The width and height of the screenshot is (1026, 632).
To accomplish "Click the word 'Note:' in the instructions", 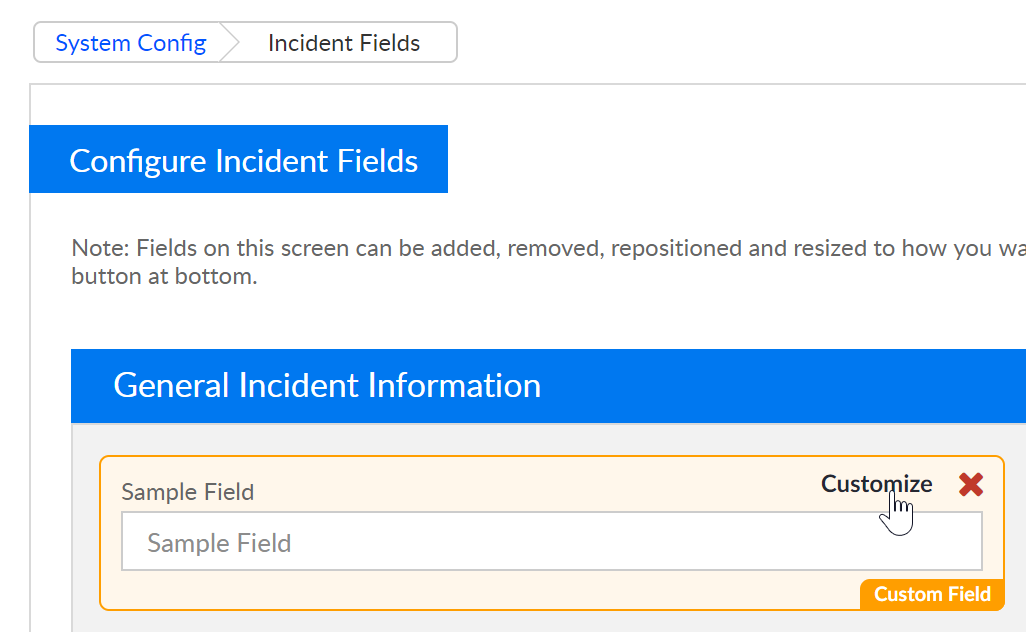I will tap(100, 248).
